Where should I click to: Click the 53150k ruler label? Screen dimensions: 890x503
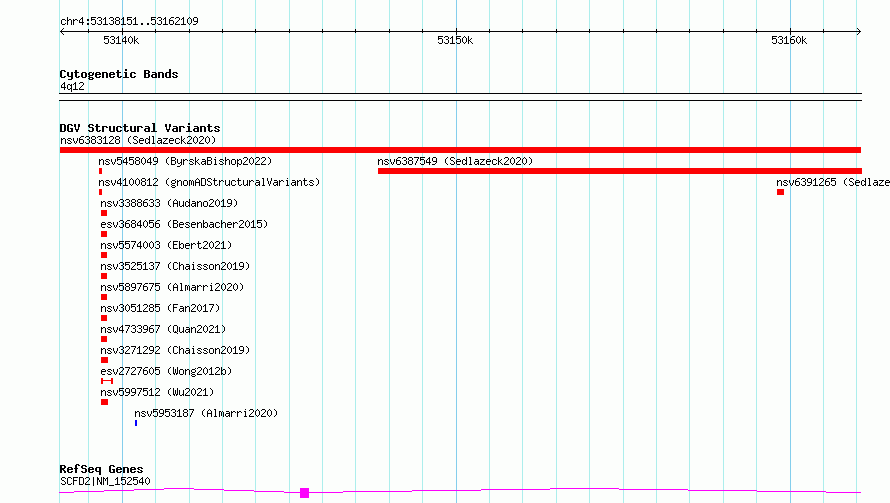pos(455,40)
